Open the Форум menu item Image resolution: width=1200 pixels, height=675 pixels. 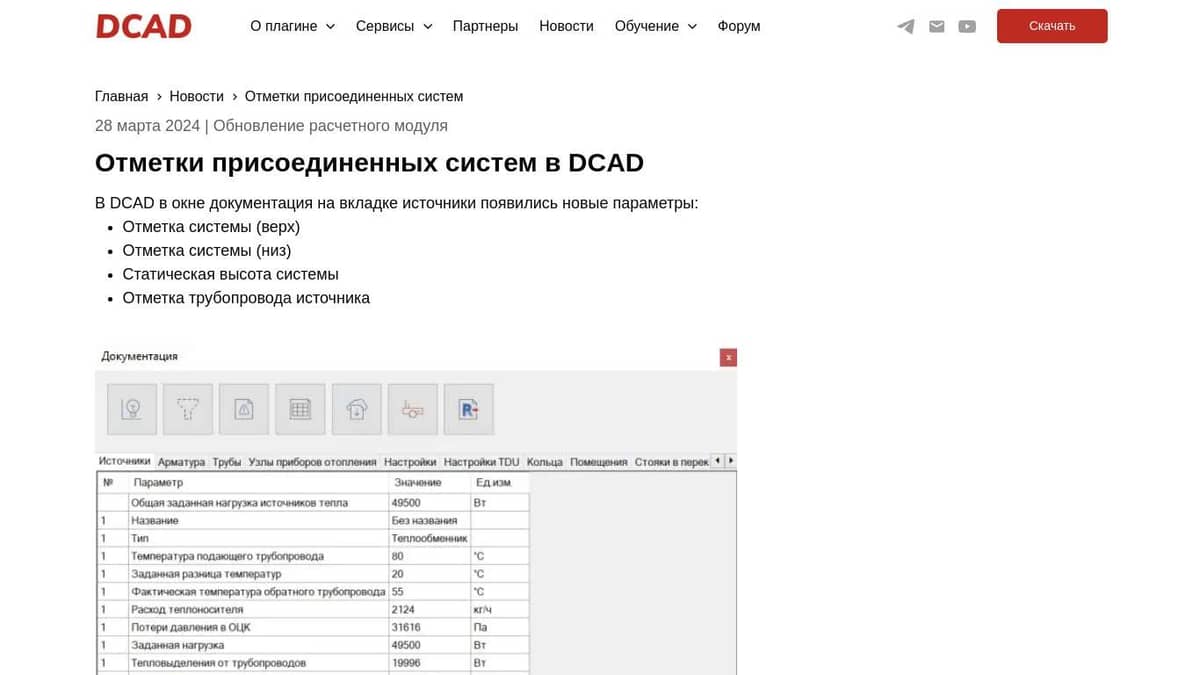pos(738,26)
